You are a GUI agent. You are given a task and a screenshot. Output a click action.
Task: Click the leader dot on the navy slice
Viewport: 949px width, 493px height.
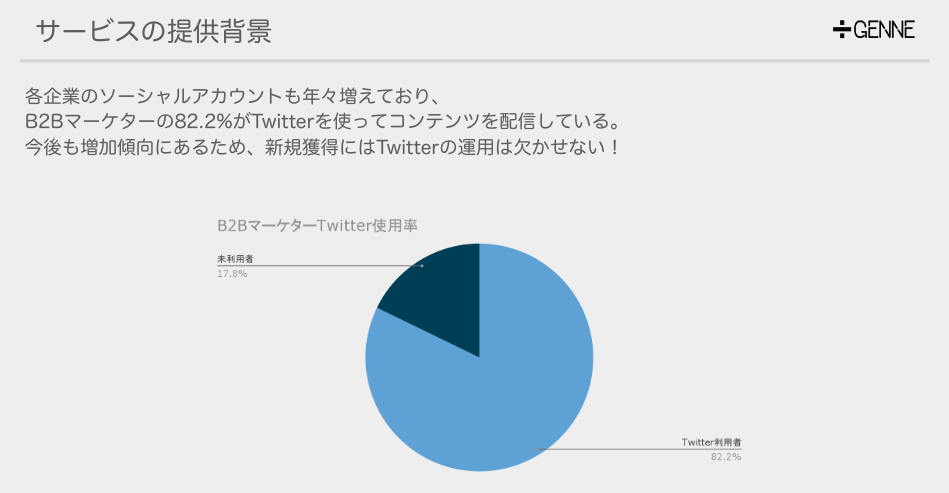(422, 266)
